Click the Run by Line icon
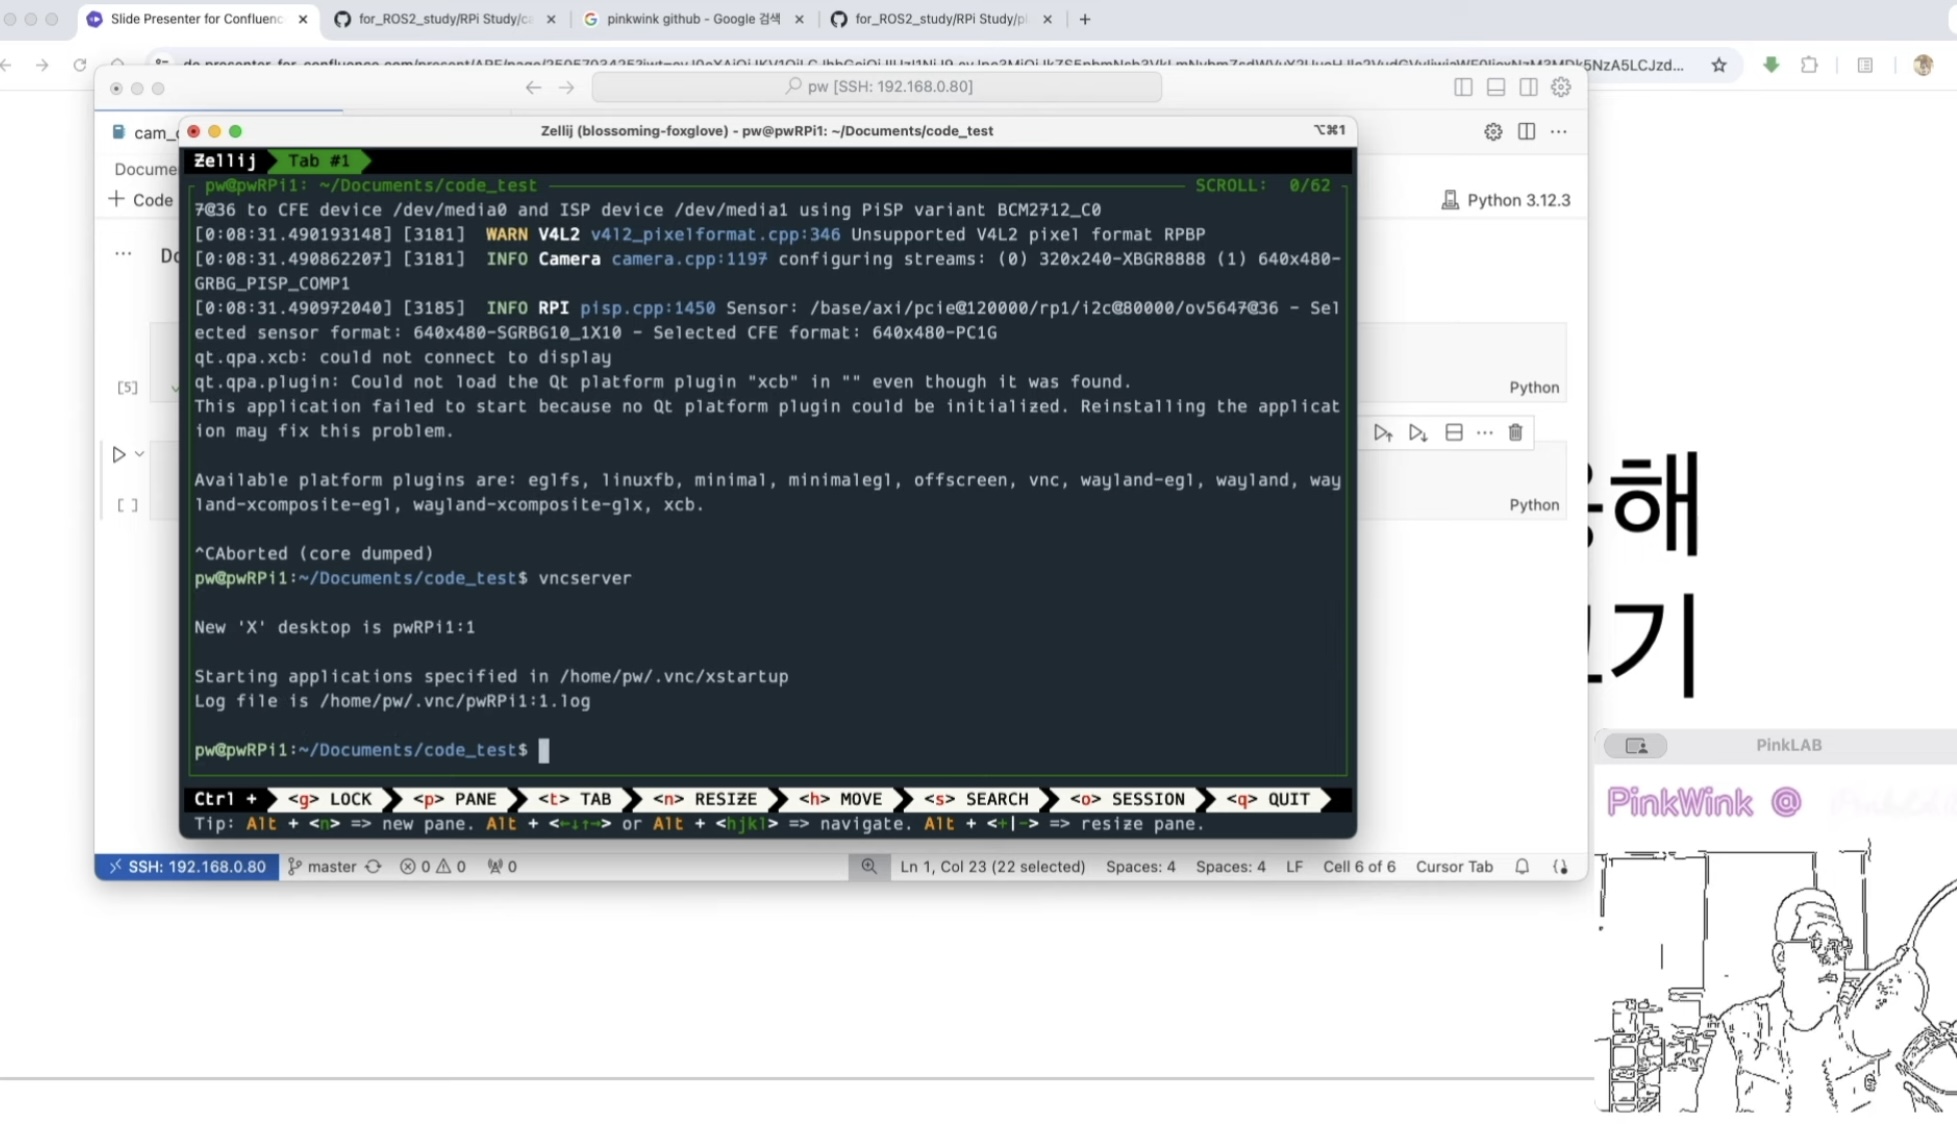Screen dimensions: 1957x1124 [x=1383, y=433]
